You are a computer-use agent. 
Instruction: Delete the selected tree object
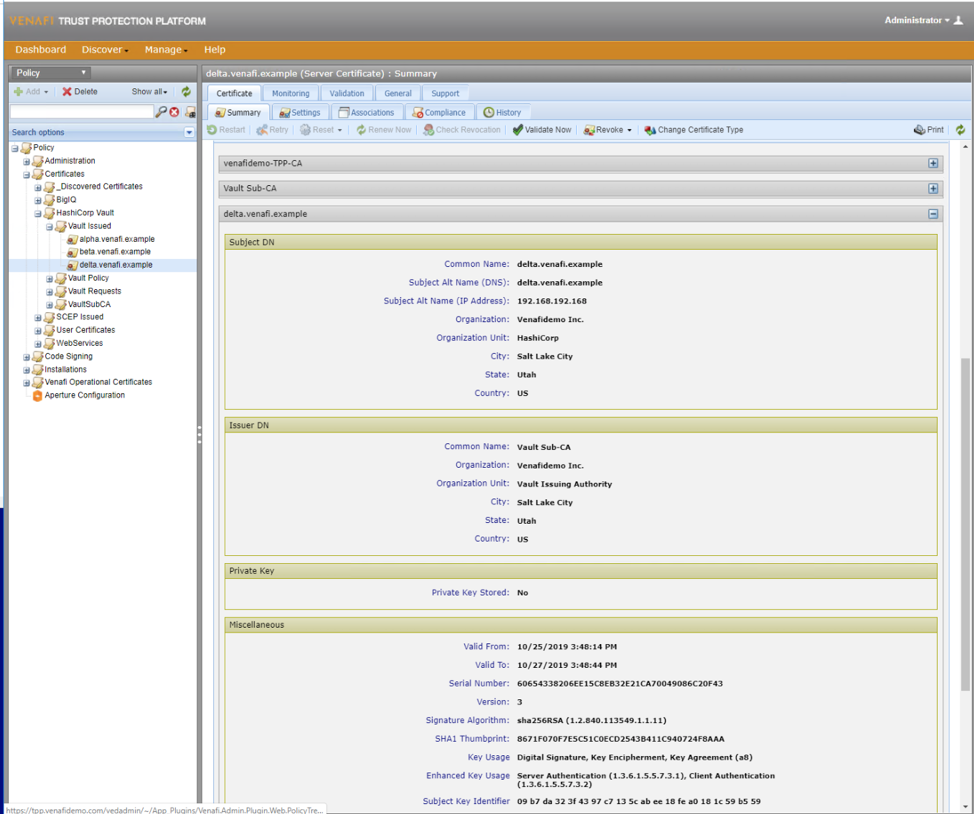80,91
